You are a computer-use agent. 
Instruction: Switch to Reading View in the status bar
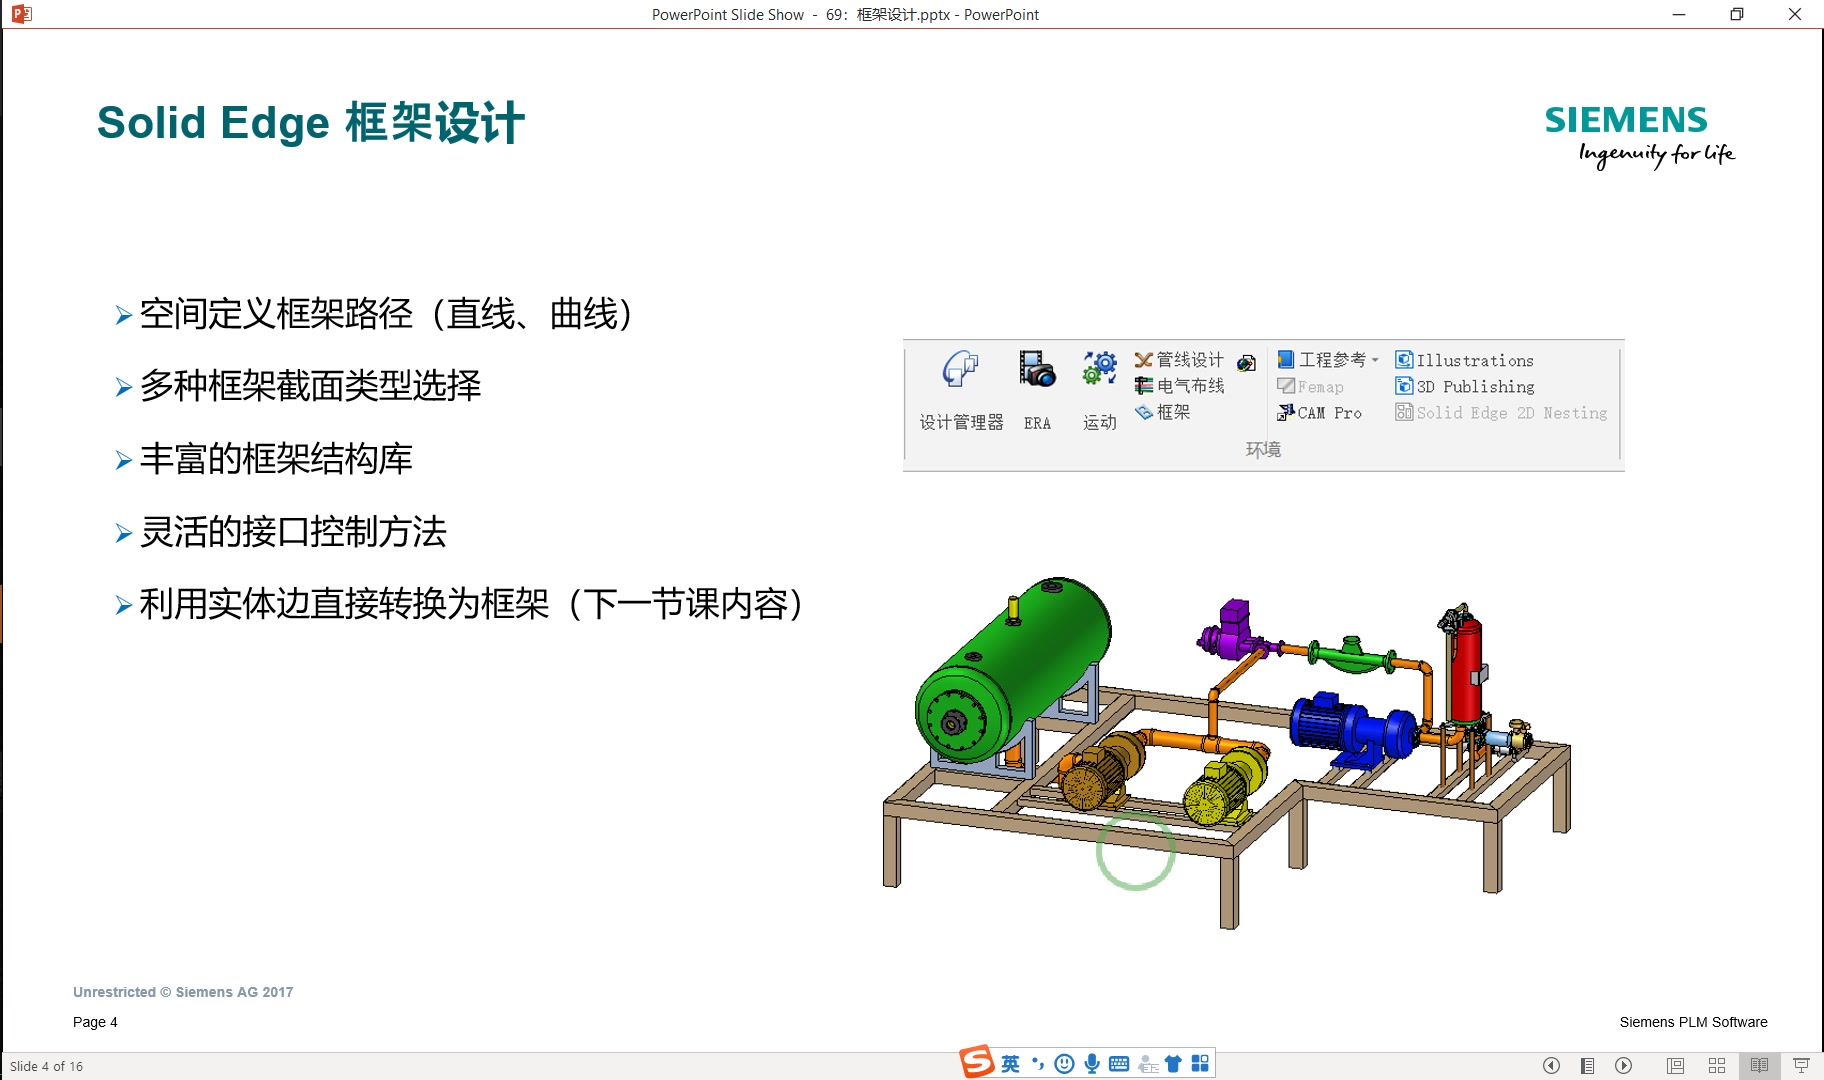click(x=1761, y=1064)
